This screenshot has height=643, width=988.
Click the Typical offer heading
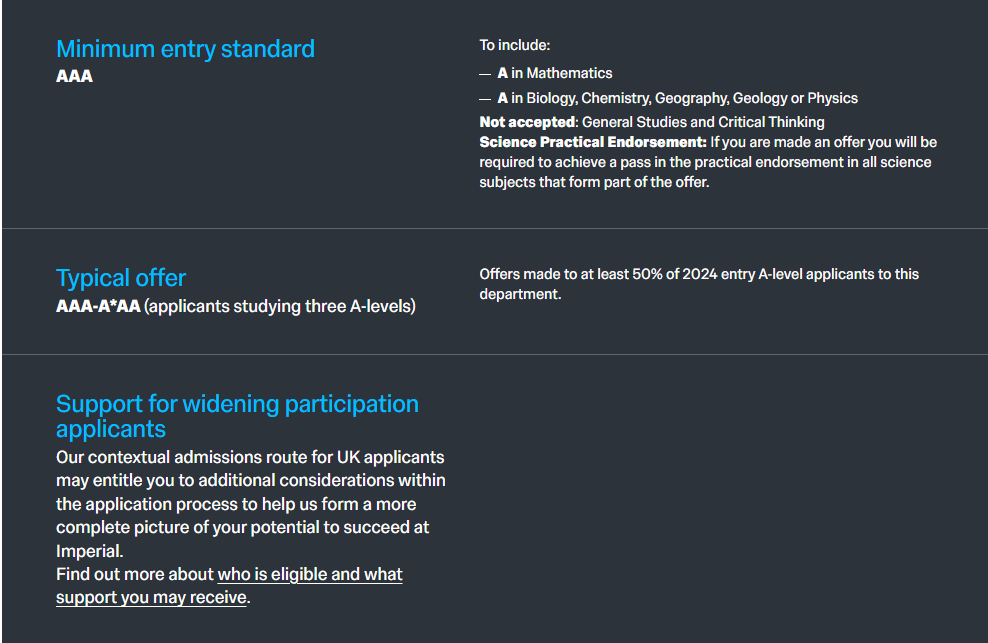click(x=121, y=278)
